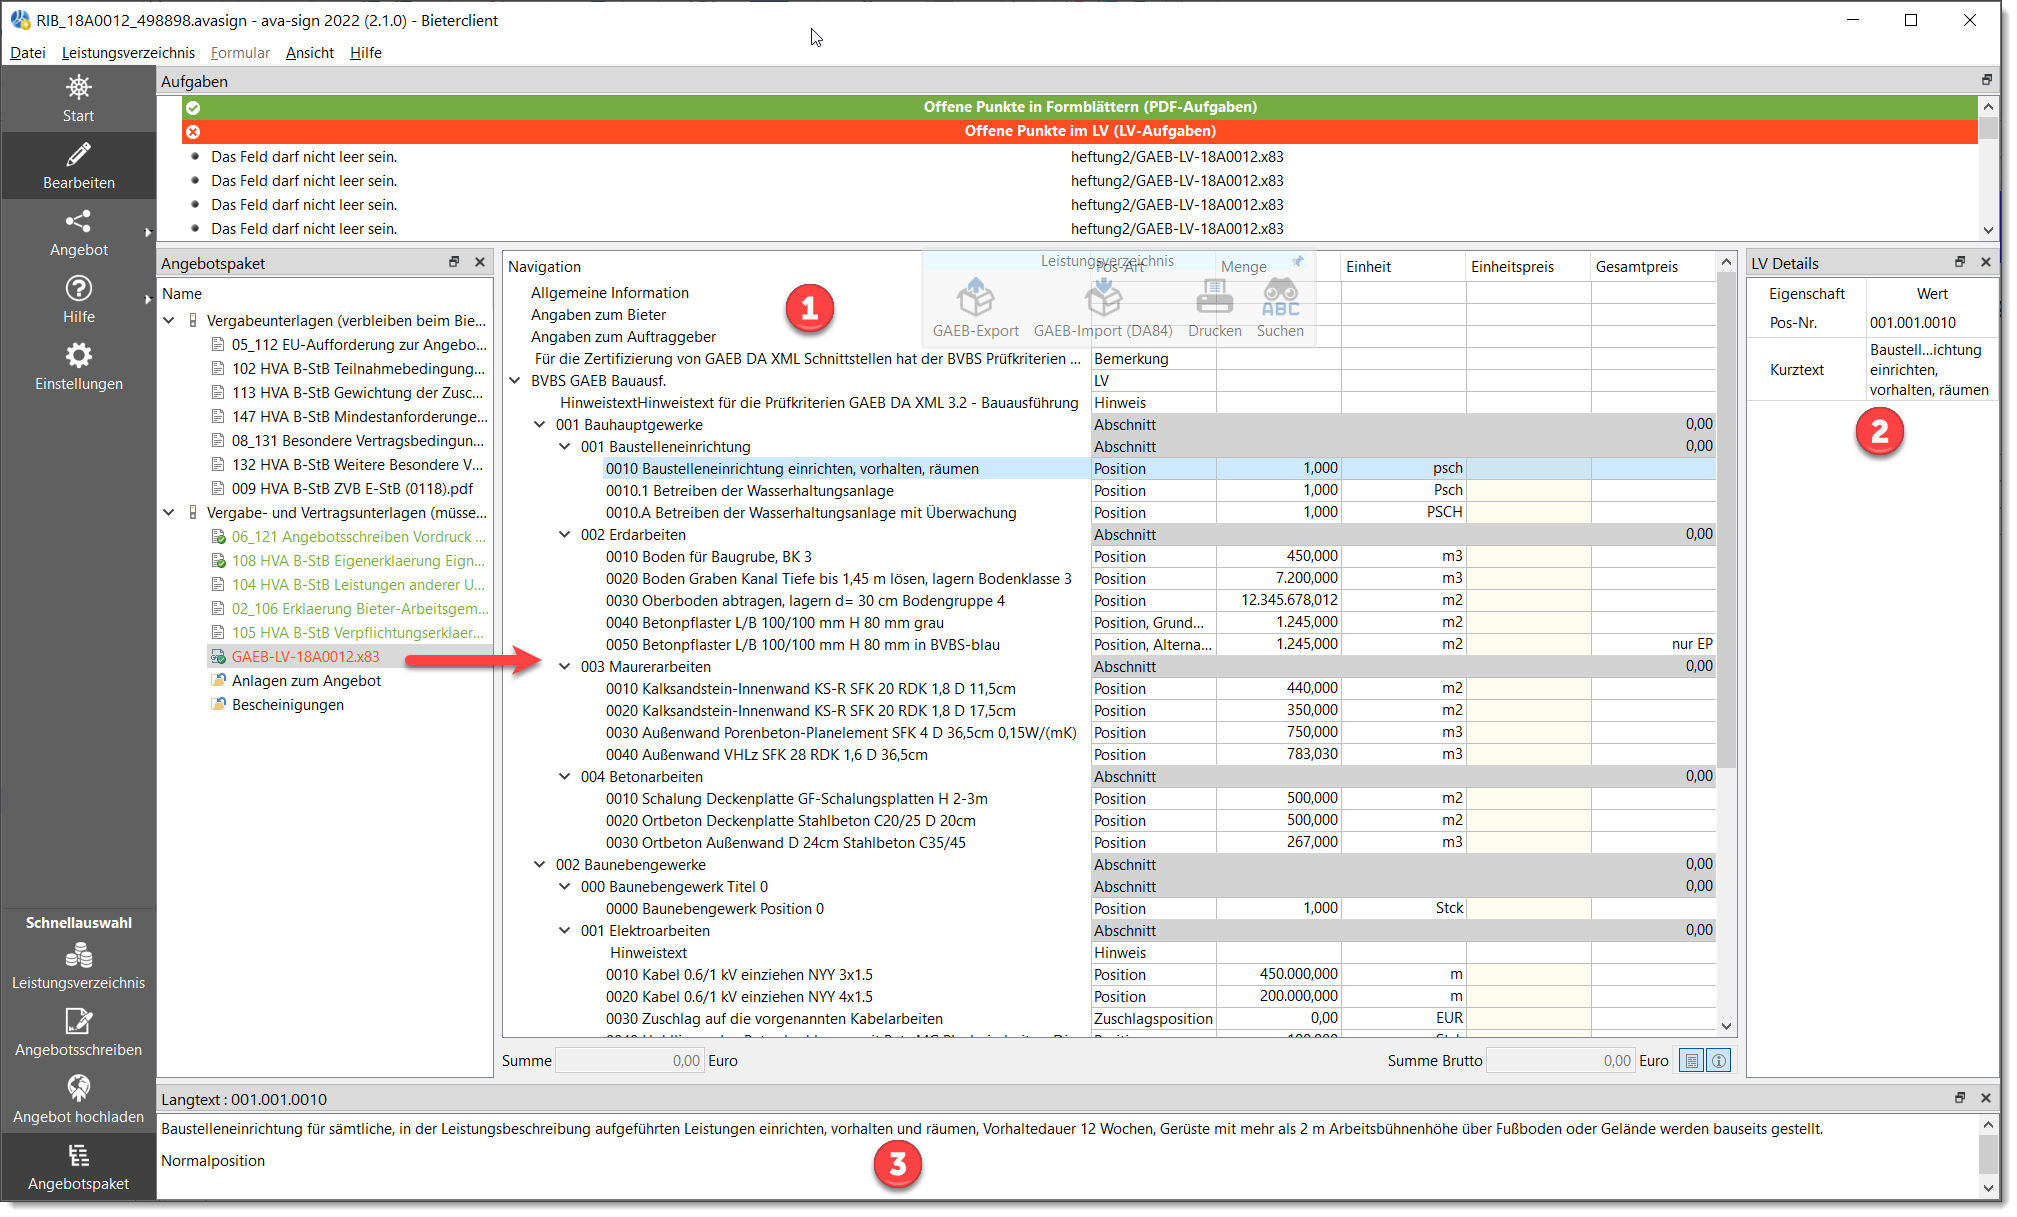Click the GAEB-Import (DA84) icon

[x=1103, y=298]
